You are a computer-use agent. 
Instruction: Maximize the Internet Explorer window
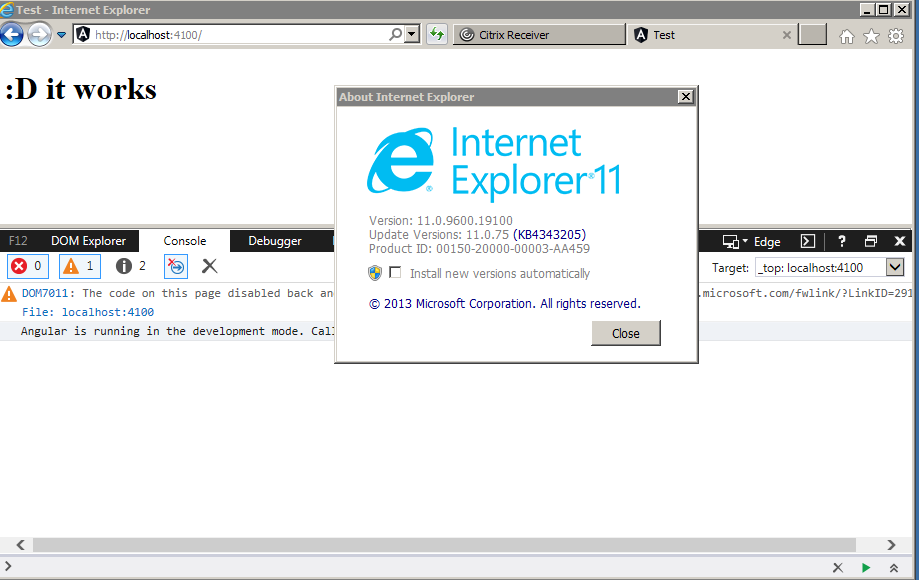click(x=884, y=9)
